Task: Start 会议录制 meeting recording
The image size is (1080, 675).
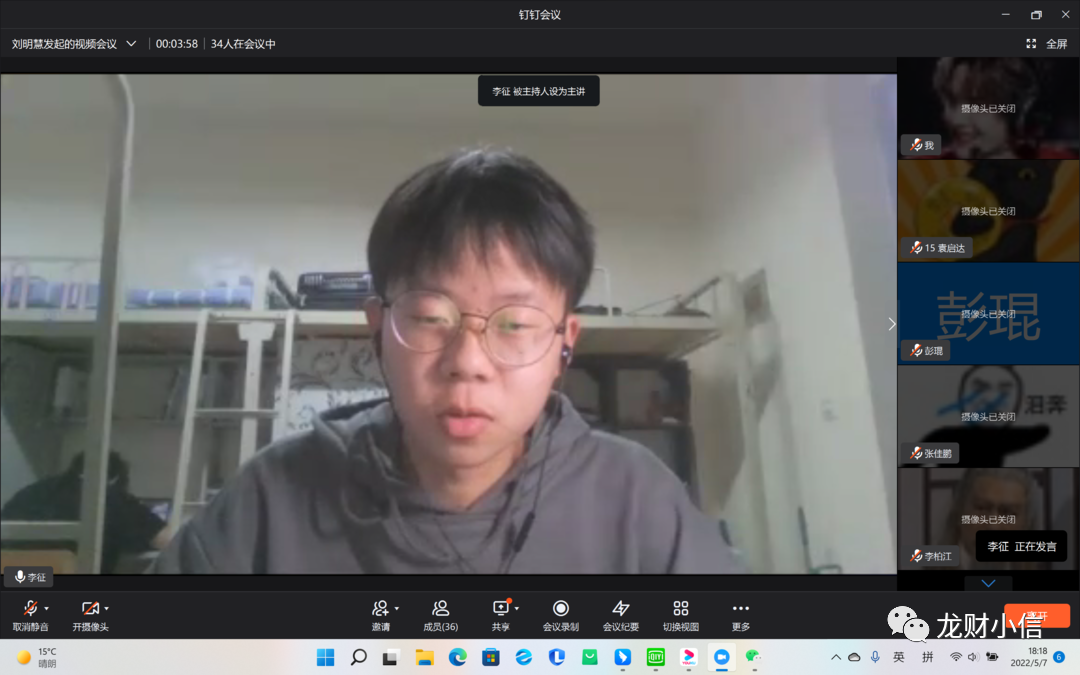Action: click(561, 608)
